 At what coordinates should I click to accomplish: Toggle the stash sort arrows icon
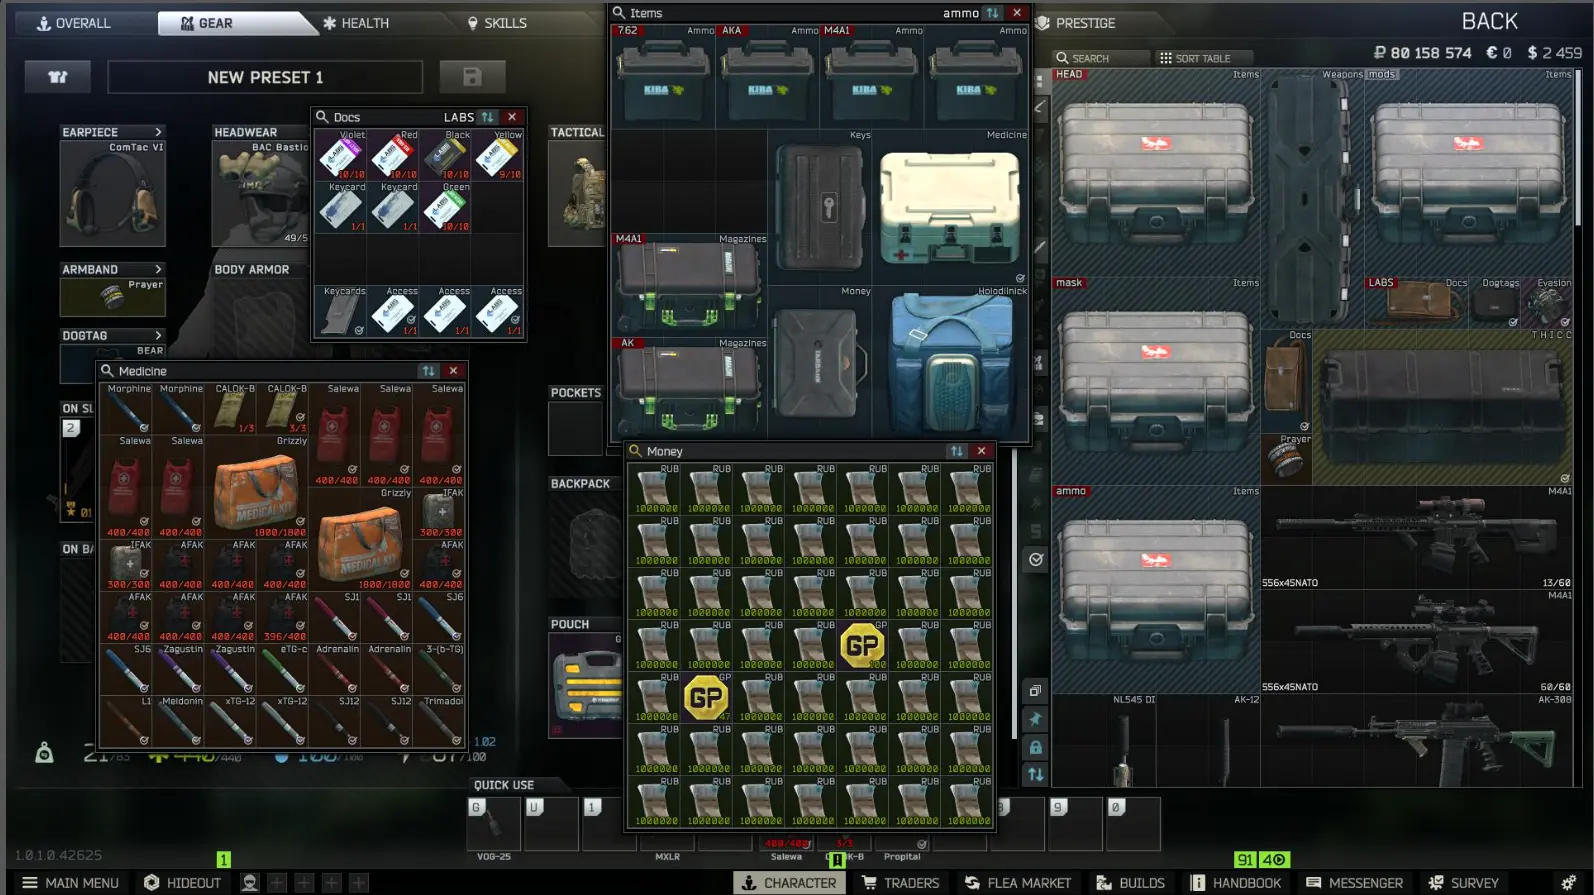(1036, 774)
